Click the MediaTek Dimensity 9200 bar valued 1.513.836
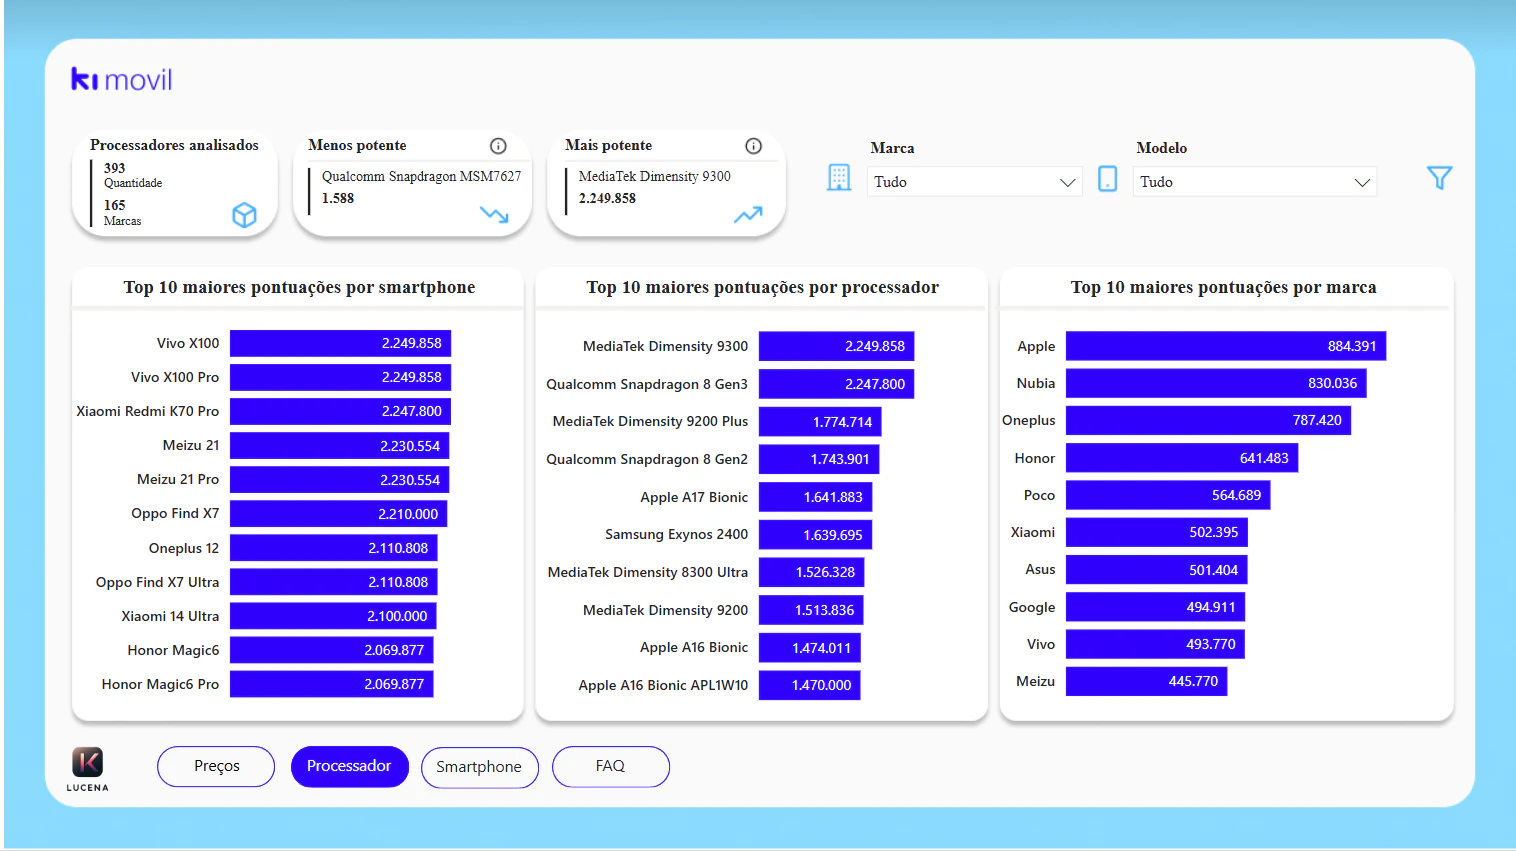The width and height of the screenshot is (1516, 851). pyautogui.click(x=811, y=610)
